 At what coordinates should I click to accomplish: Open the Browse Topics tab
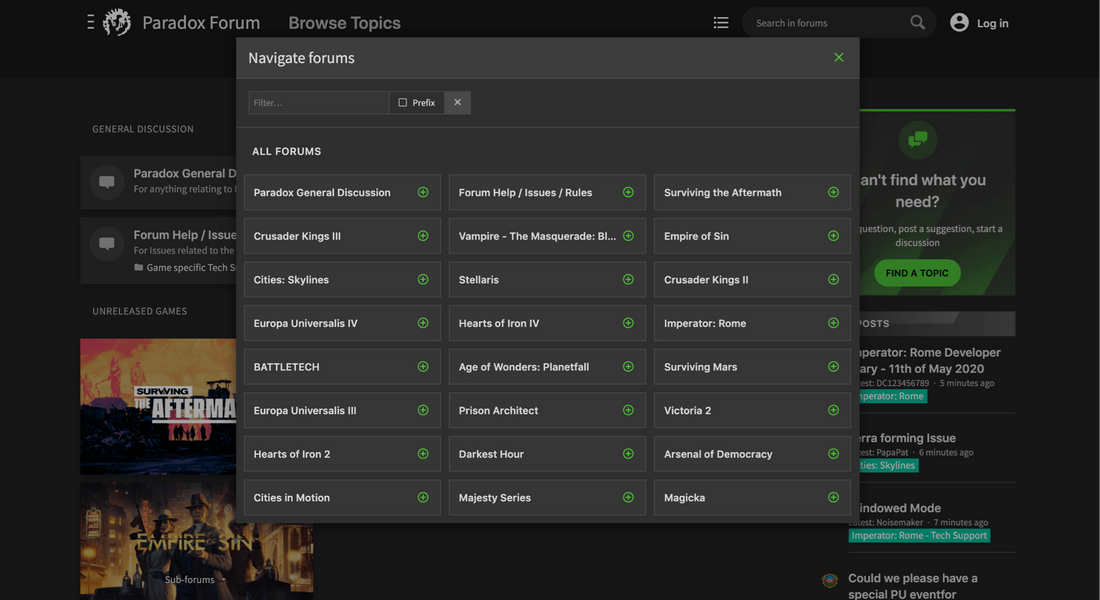click(x=344, y=23)
